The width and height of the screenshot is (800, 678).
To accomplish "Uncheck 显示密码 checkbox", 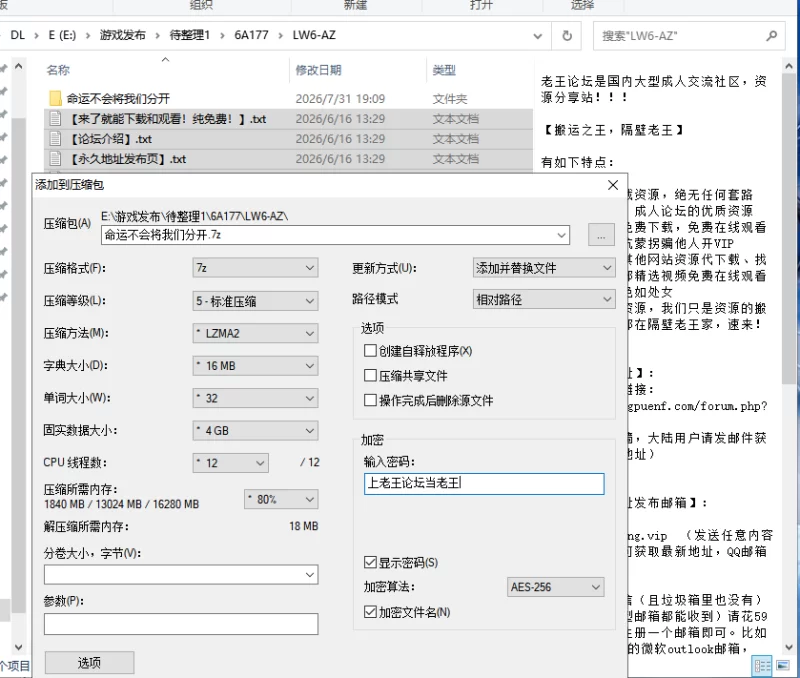I will 370,563.
